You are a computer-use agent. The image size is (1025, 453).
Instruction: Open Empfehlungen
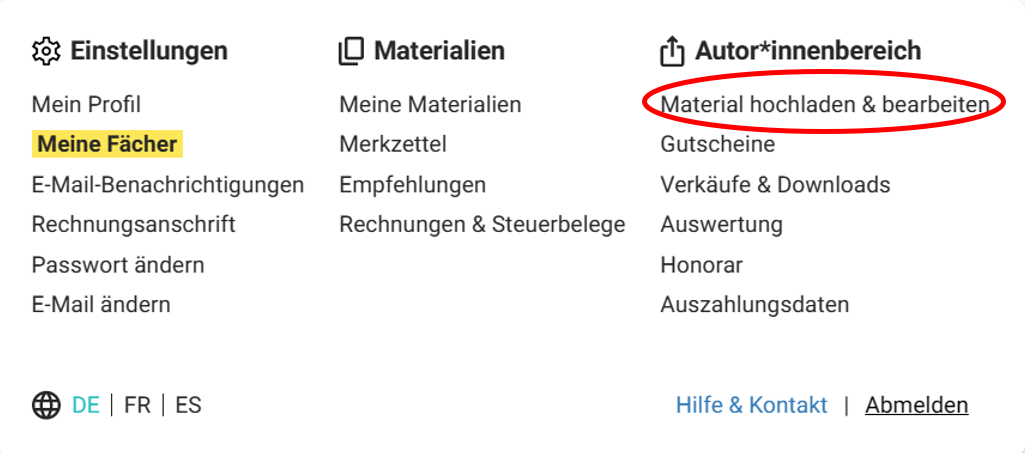tap(412, 185)
